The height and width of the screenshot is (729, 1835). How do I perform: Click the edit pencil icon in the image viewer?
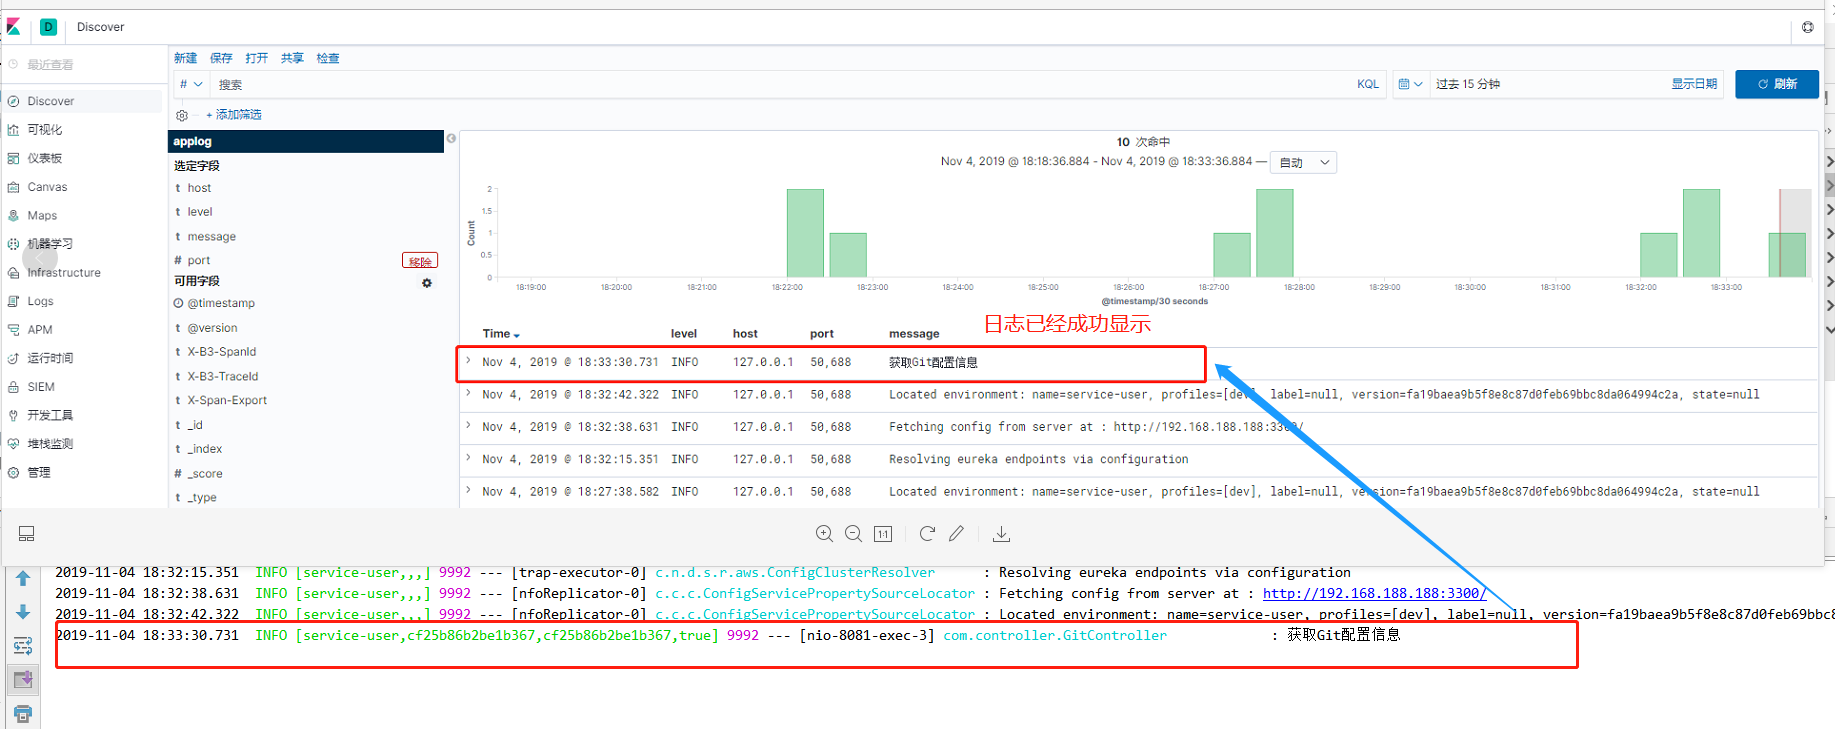click(956, 534)
